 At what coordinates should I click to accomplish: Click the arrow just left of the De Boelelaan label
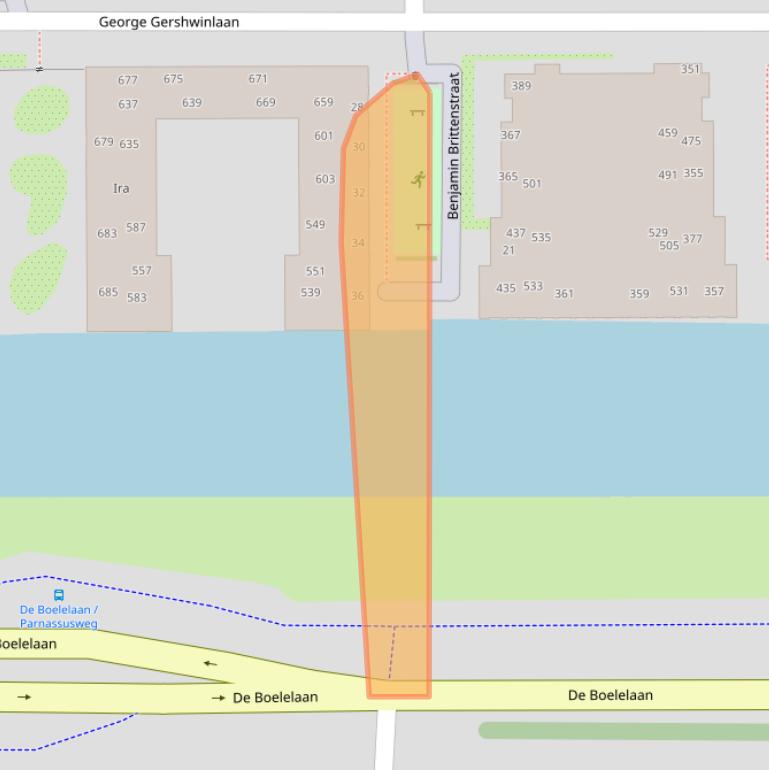click(x=218, y=698)
